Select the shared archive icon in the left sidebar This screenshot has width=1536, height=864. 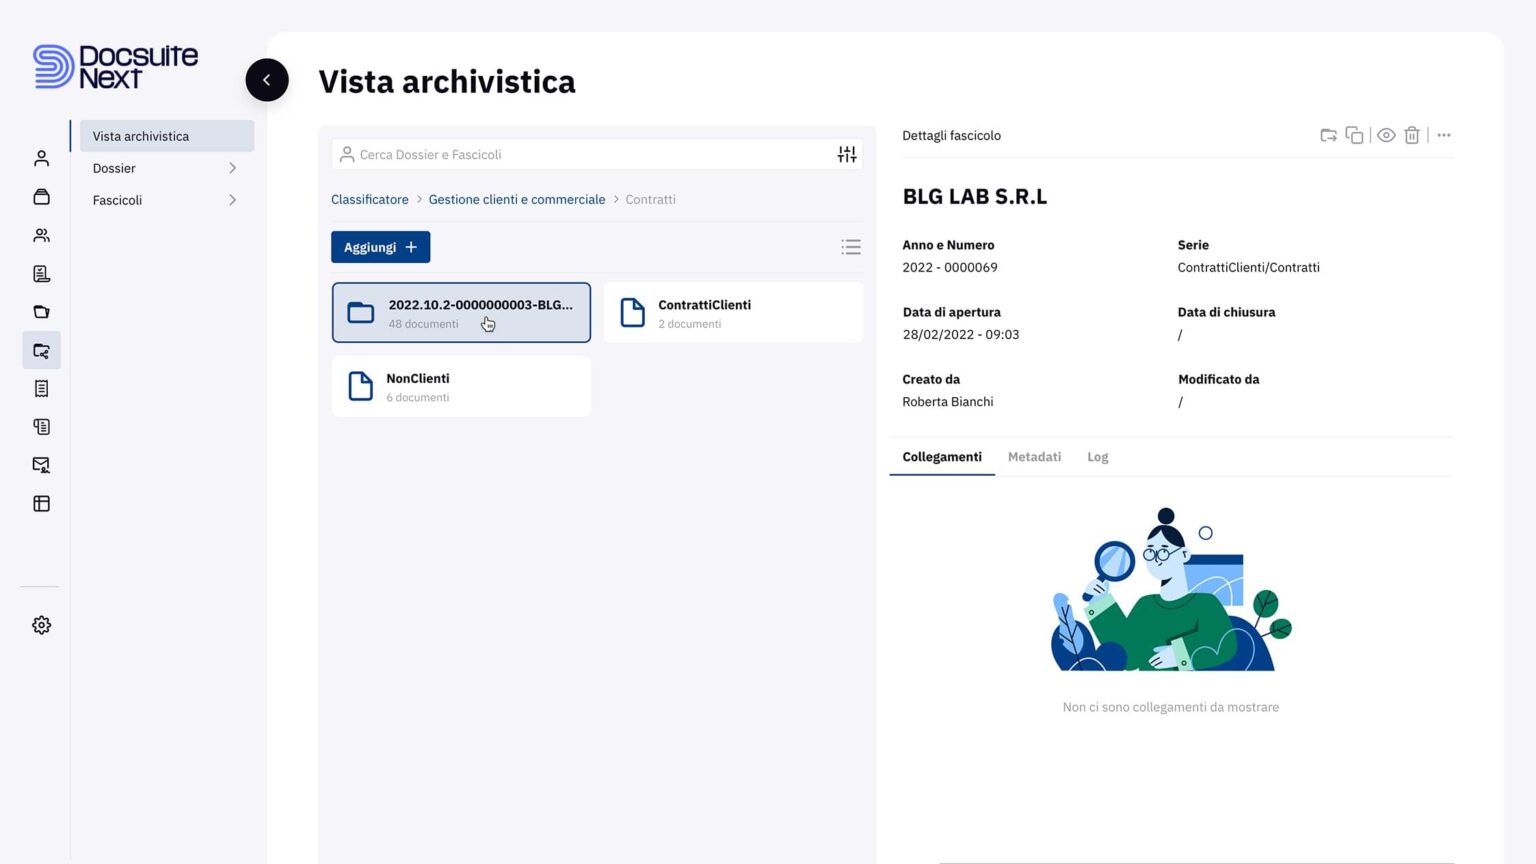tap(41, 350)
